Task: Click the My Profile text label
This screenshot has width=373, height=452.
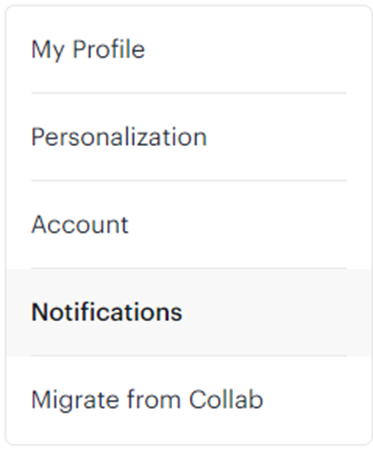Action: pos(88,50)
